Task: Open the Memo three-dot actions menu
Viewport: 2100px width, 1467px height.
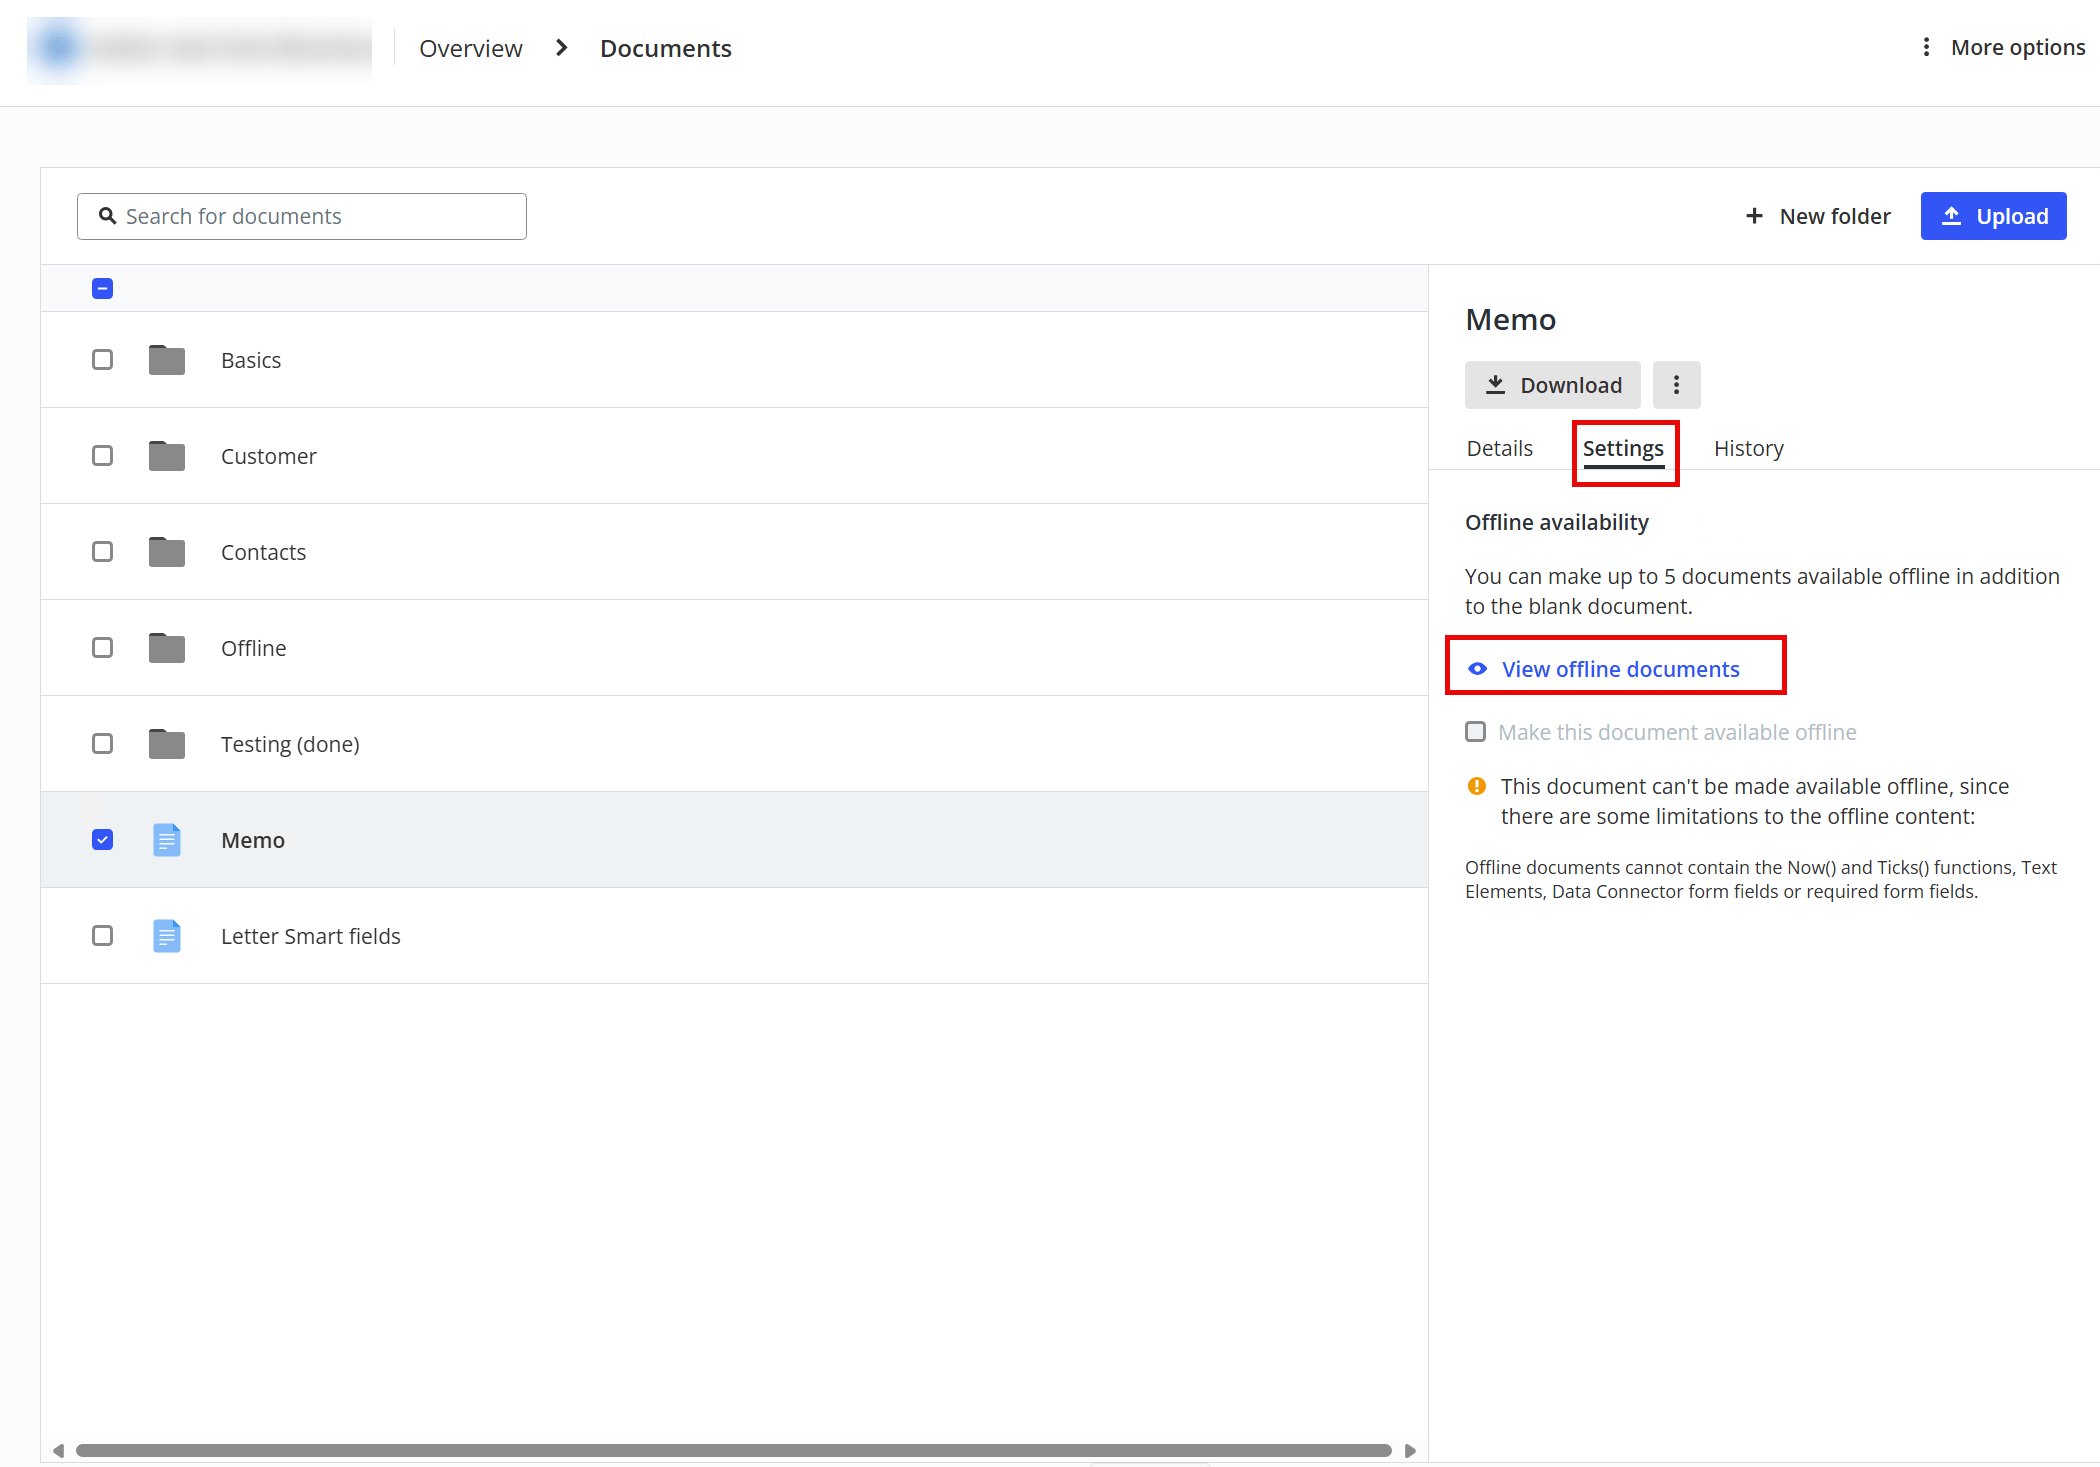Action: pos(1676,385)
